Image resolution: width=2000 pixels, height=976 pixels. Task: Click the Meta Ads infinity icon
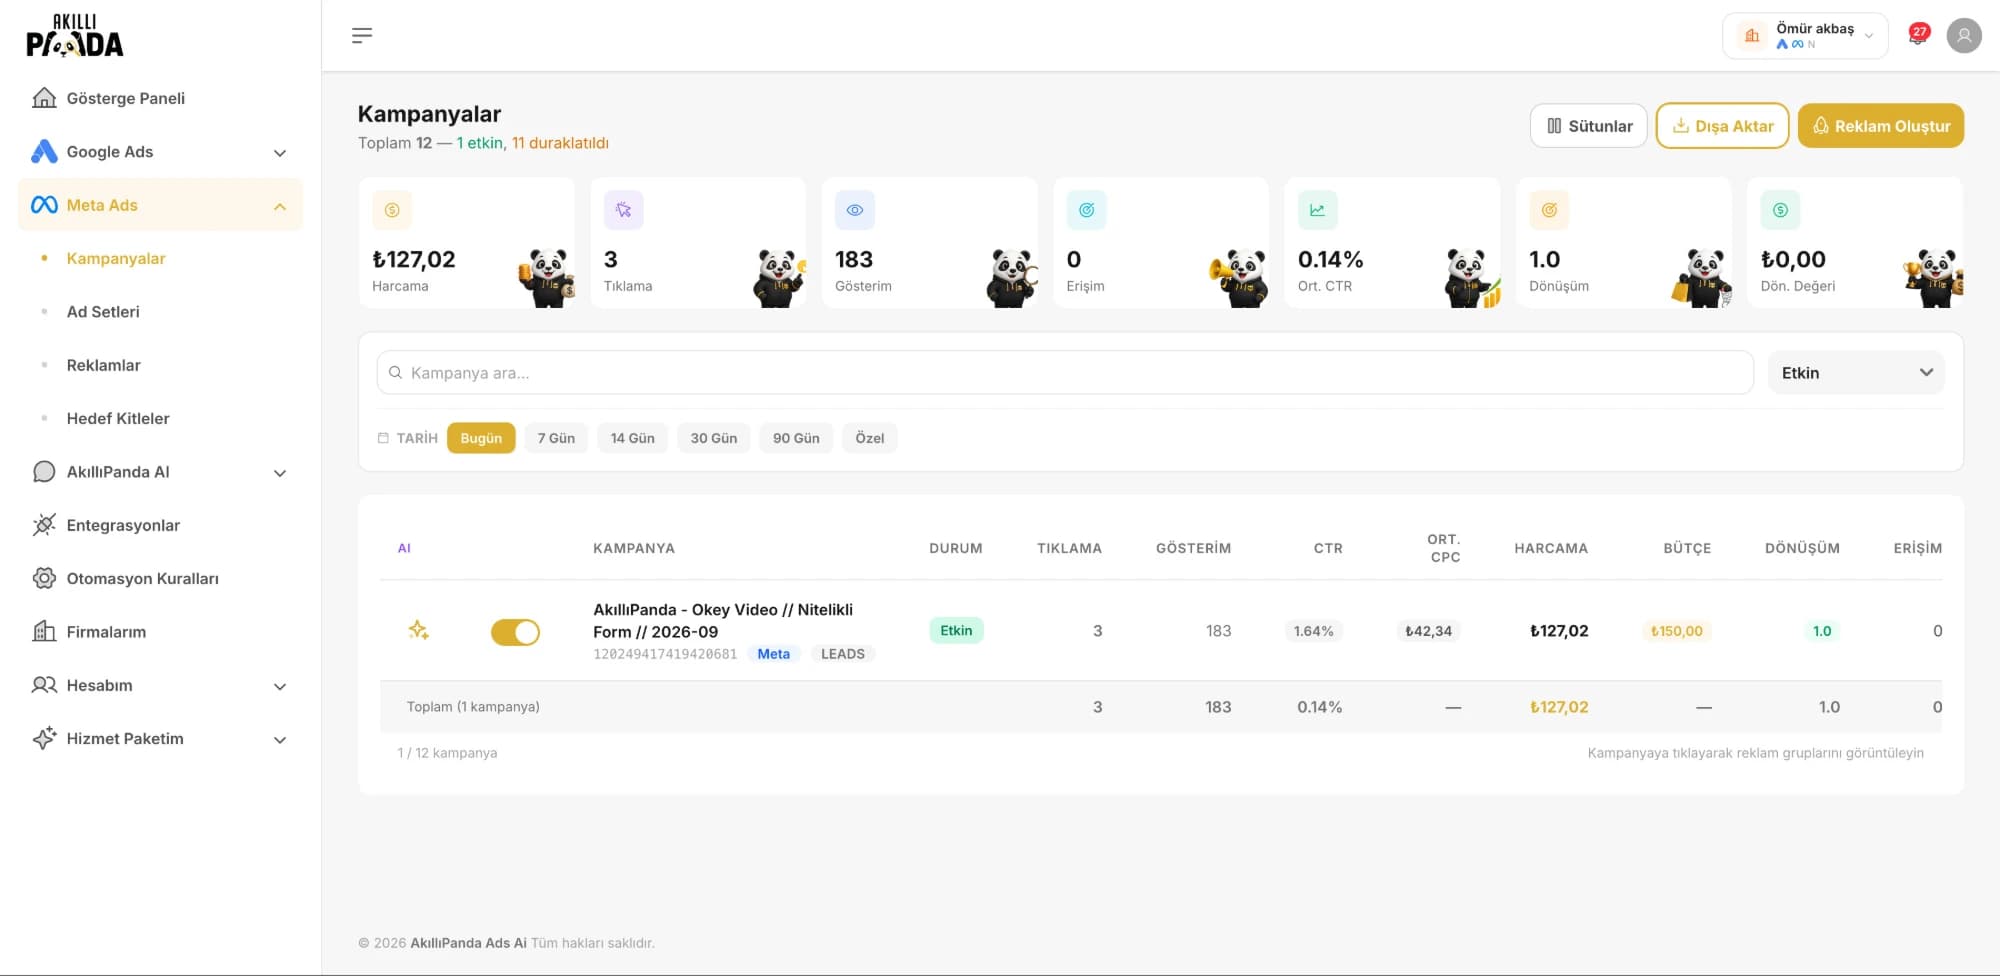click(x=44, y=205)
